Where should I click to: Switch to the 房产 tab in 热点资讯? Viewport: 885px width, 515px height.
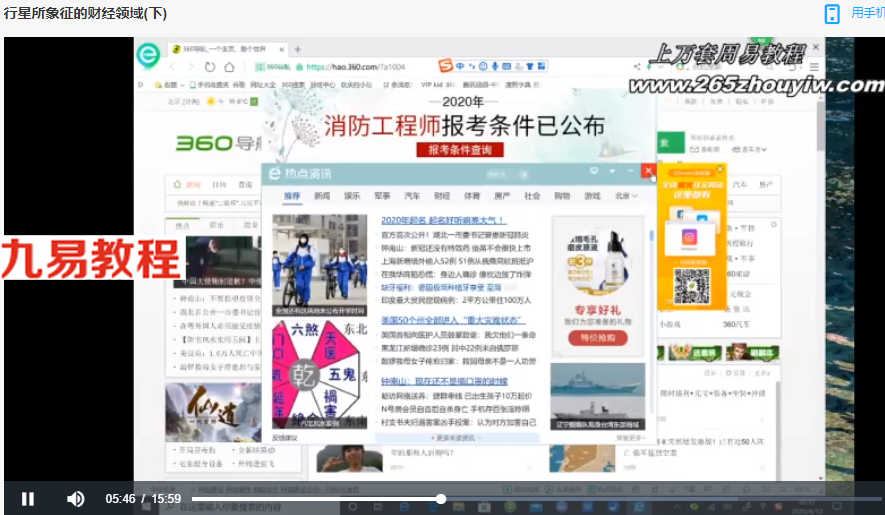click(x=502, y=196)
